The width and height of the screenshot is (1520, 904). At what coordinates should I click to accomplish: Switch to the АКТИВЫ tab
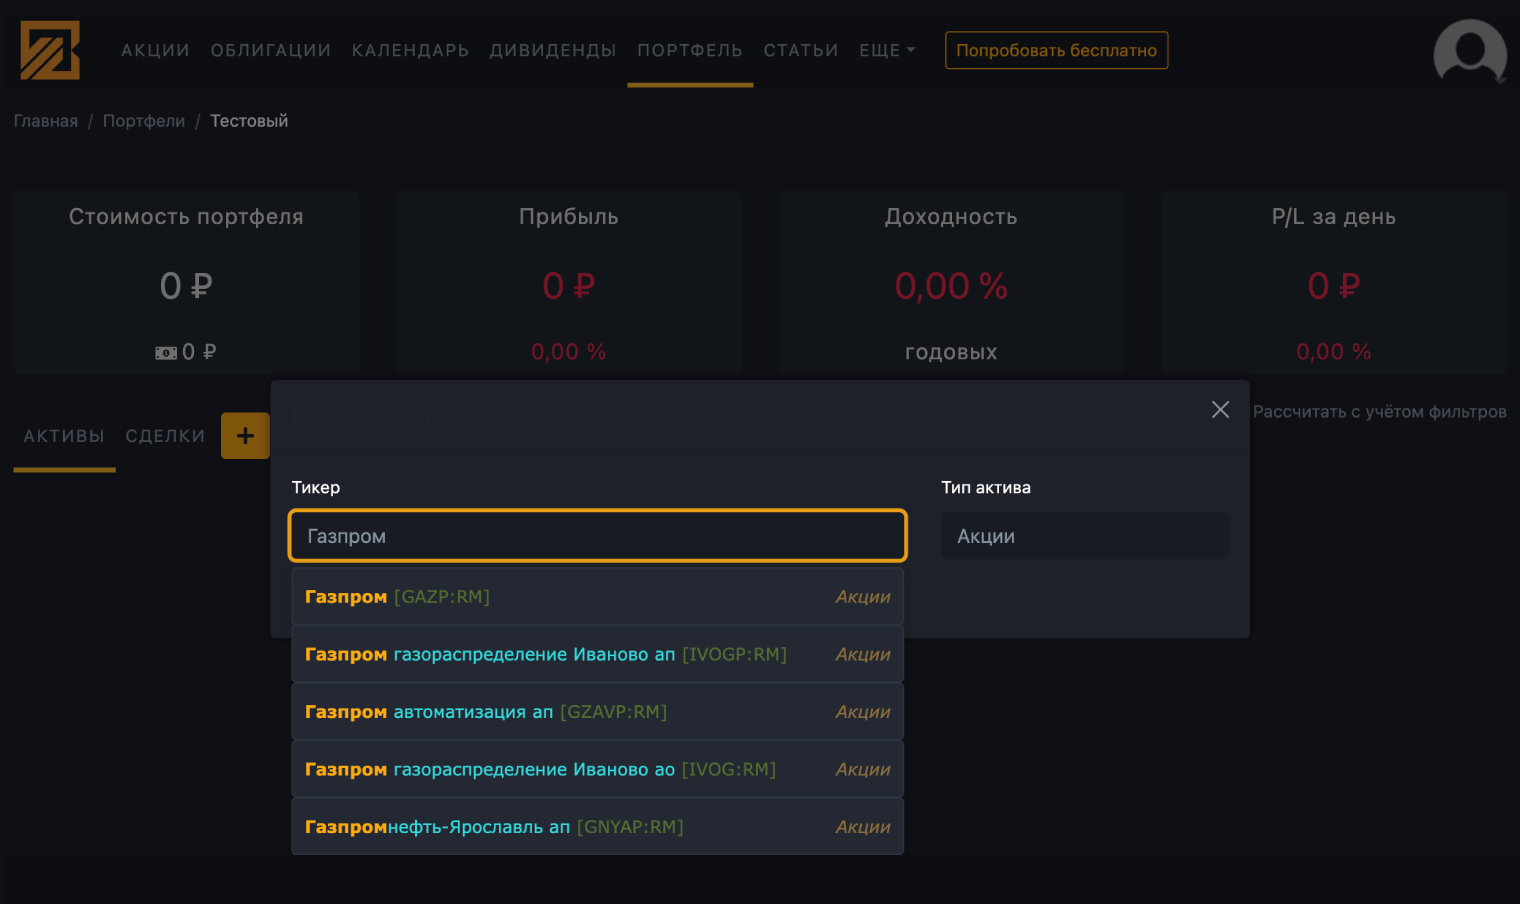pyautogui.click(x=64, y=436)
